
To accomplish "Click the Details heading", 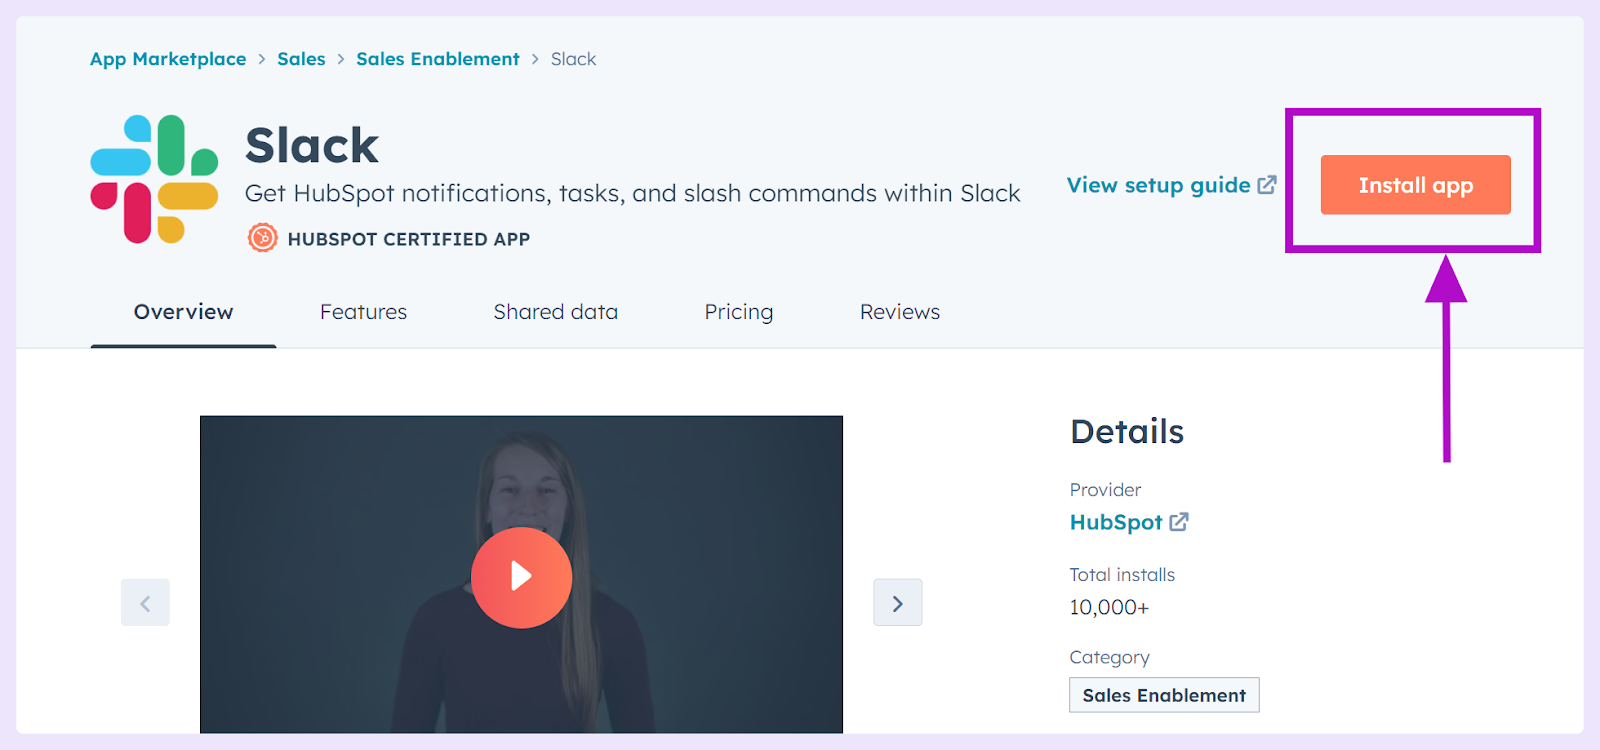I will point(1127,432).
